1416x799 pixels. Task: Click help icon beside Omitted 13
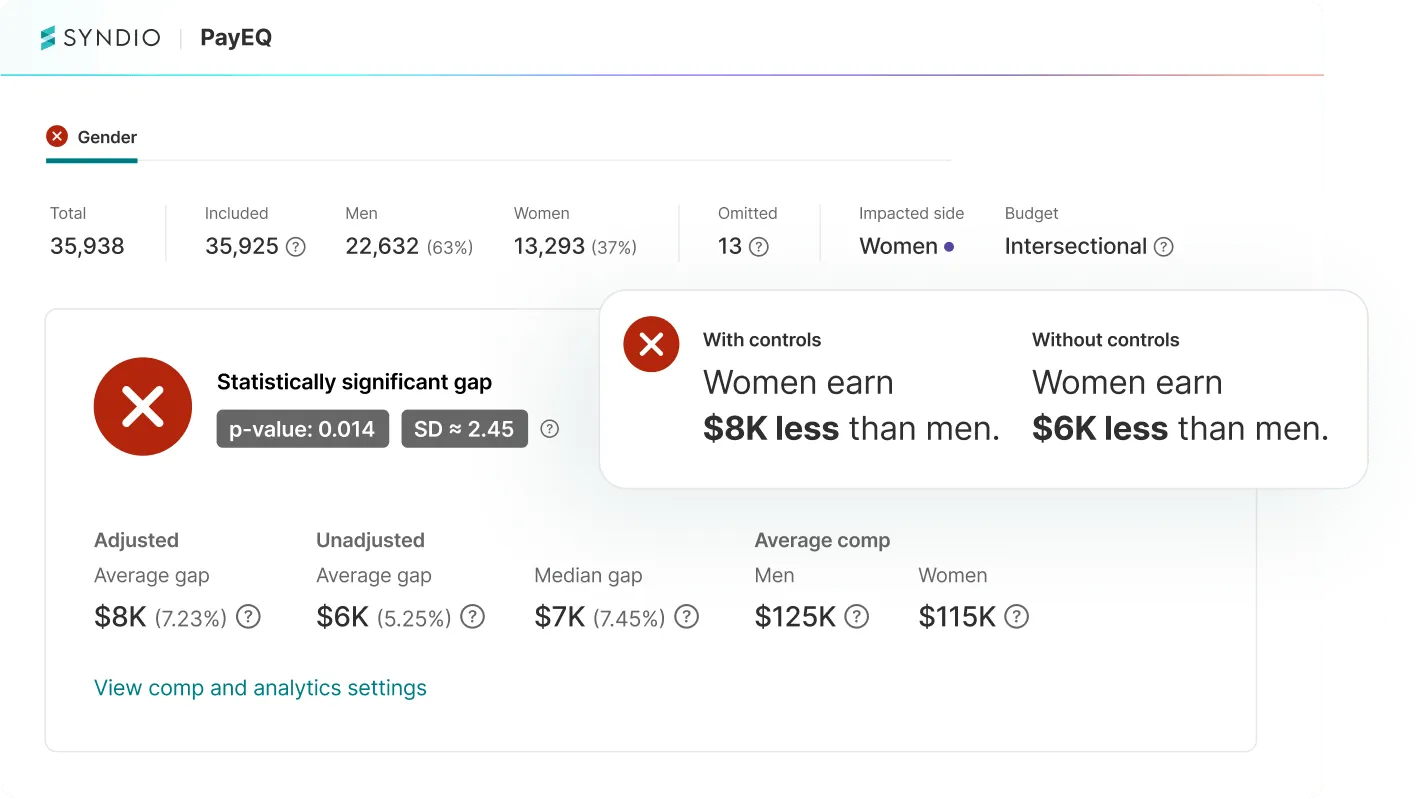(759, 247)
